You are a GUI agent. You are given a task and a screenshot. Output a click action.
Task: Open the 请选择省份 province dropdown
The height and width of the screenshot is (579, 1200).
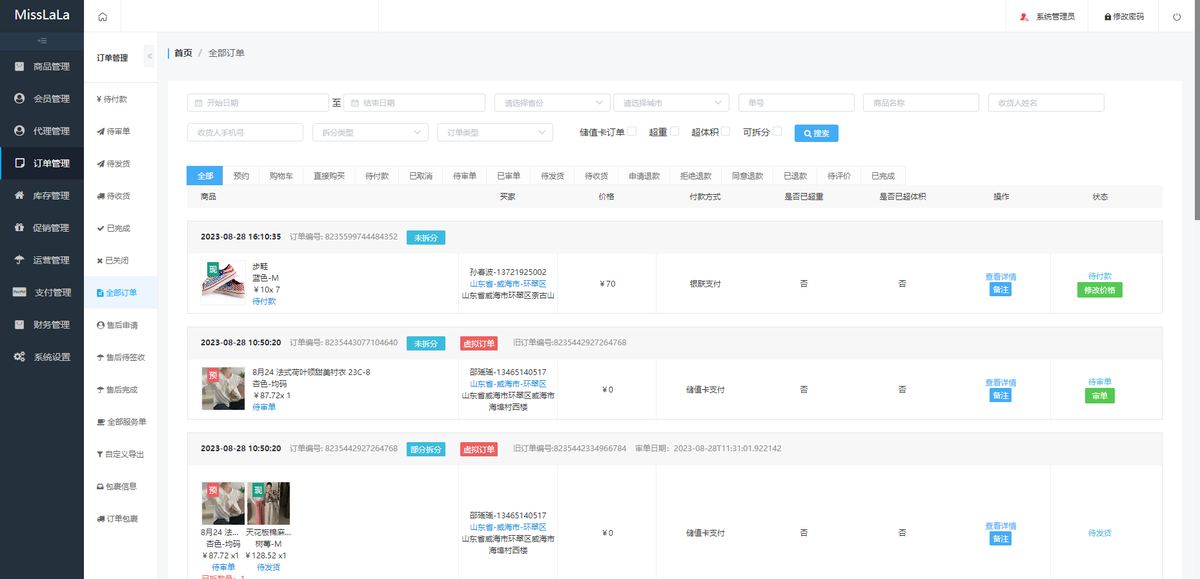click(552, 102)
